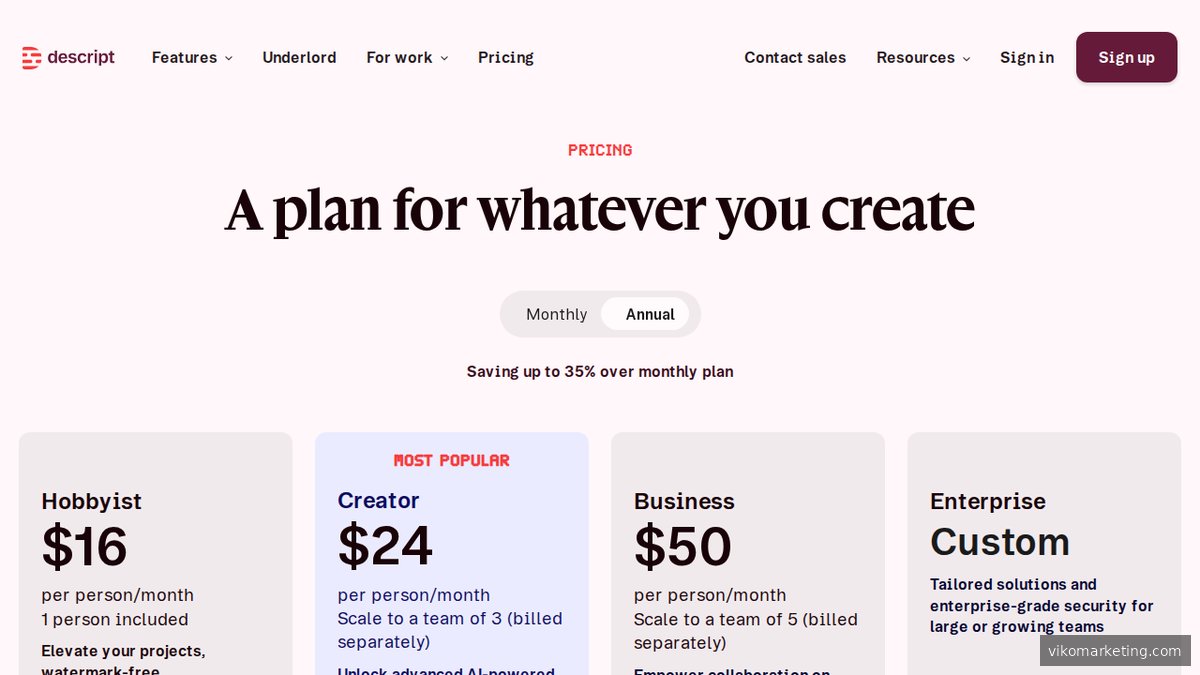Click the Sign up button

click(x=1126, y=57)
